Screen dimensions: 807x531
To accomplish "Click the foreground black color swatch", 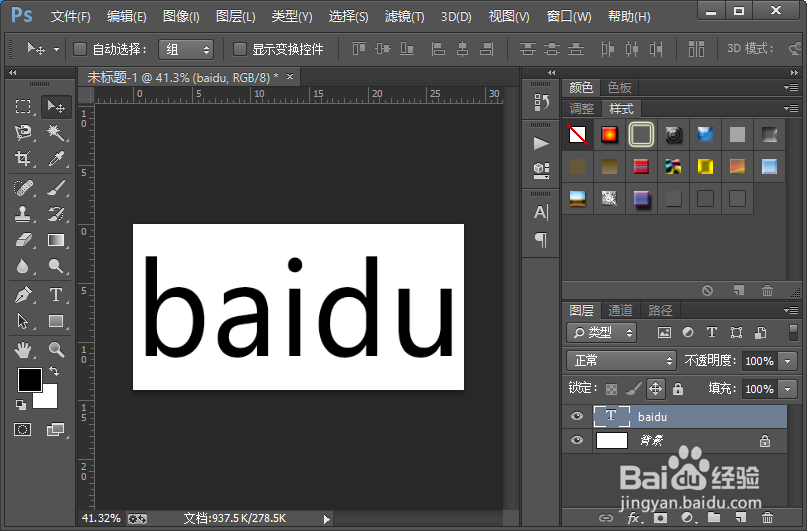I will (x=30, y=380).
